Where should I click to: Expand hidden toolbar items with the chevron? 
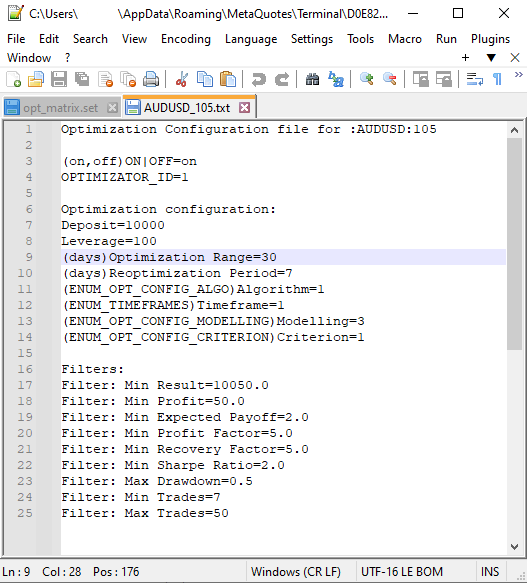click(x=518, y=75)
